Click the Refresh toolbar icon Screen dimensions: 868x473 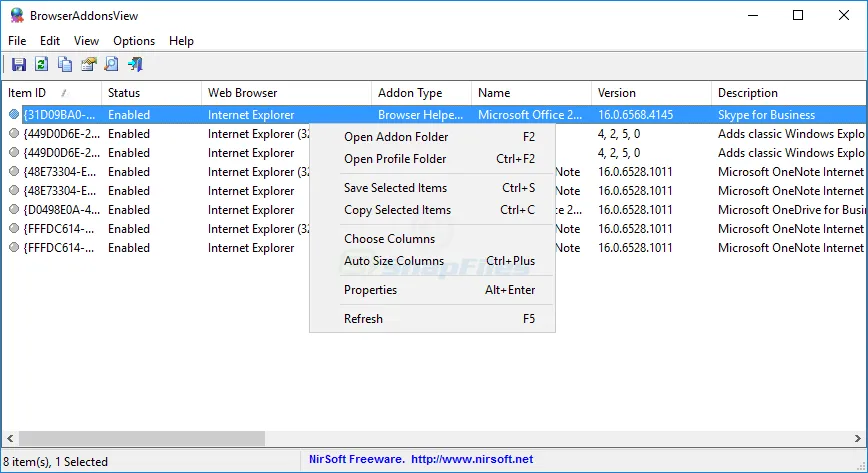coord(42,64)
